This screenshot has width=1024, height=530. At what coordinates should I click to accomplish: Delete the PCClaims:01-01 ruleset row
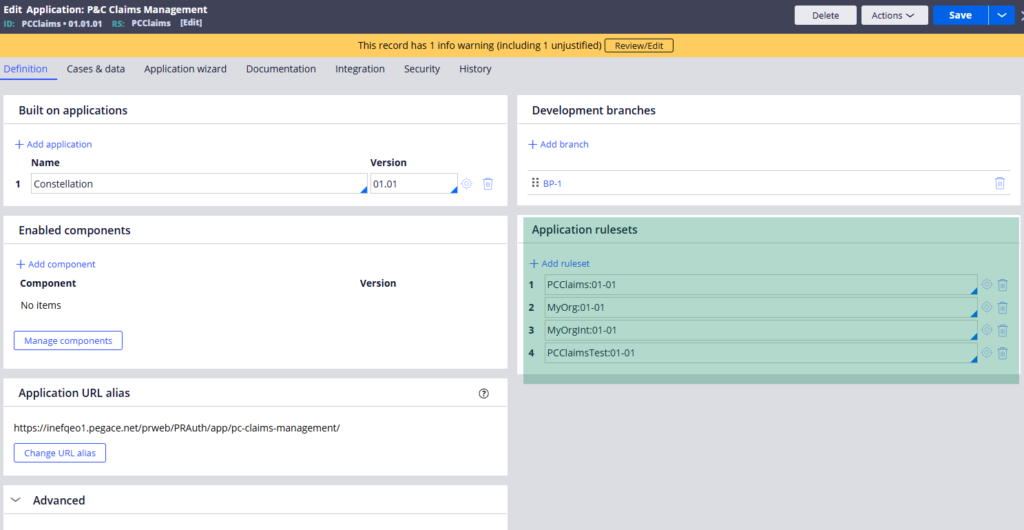1003,285
